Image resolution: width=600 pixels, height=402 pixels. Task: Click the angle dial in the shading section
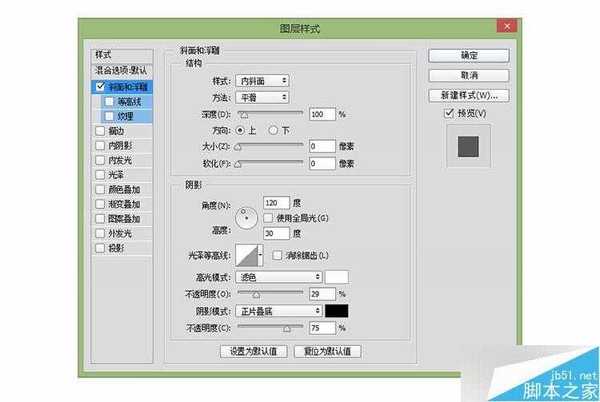(x=247, y=217)
